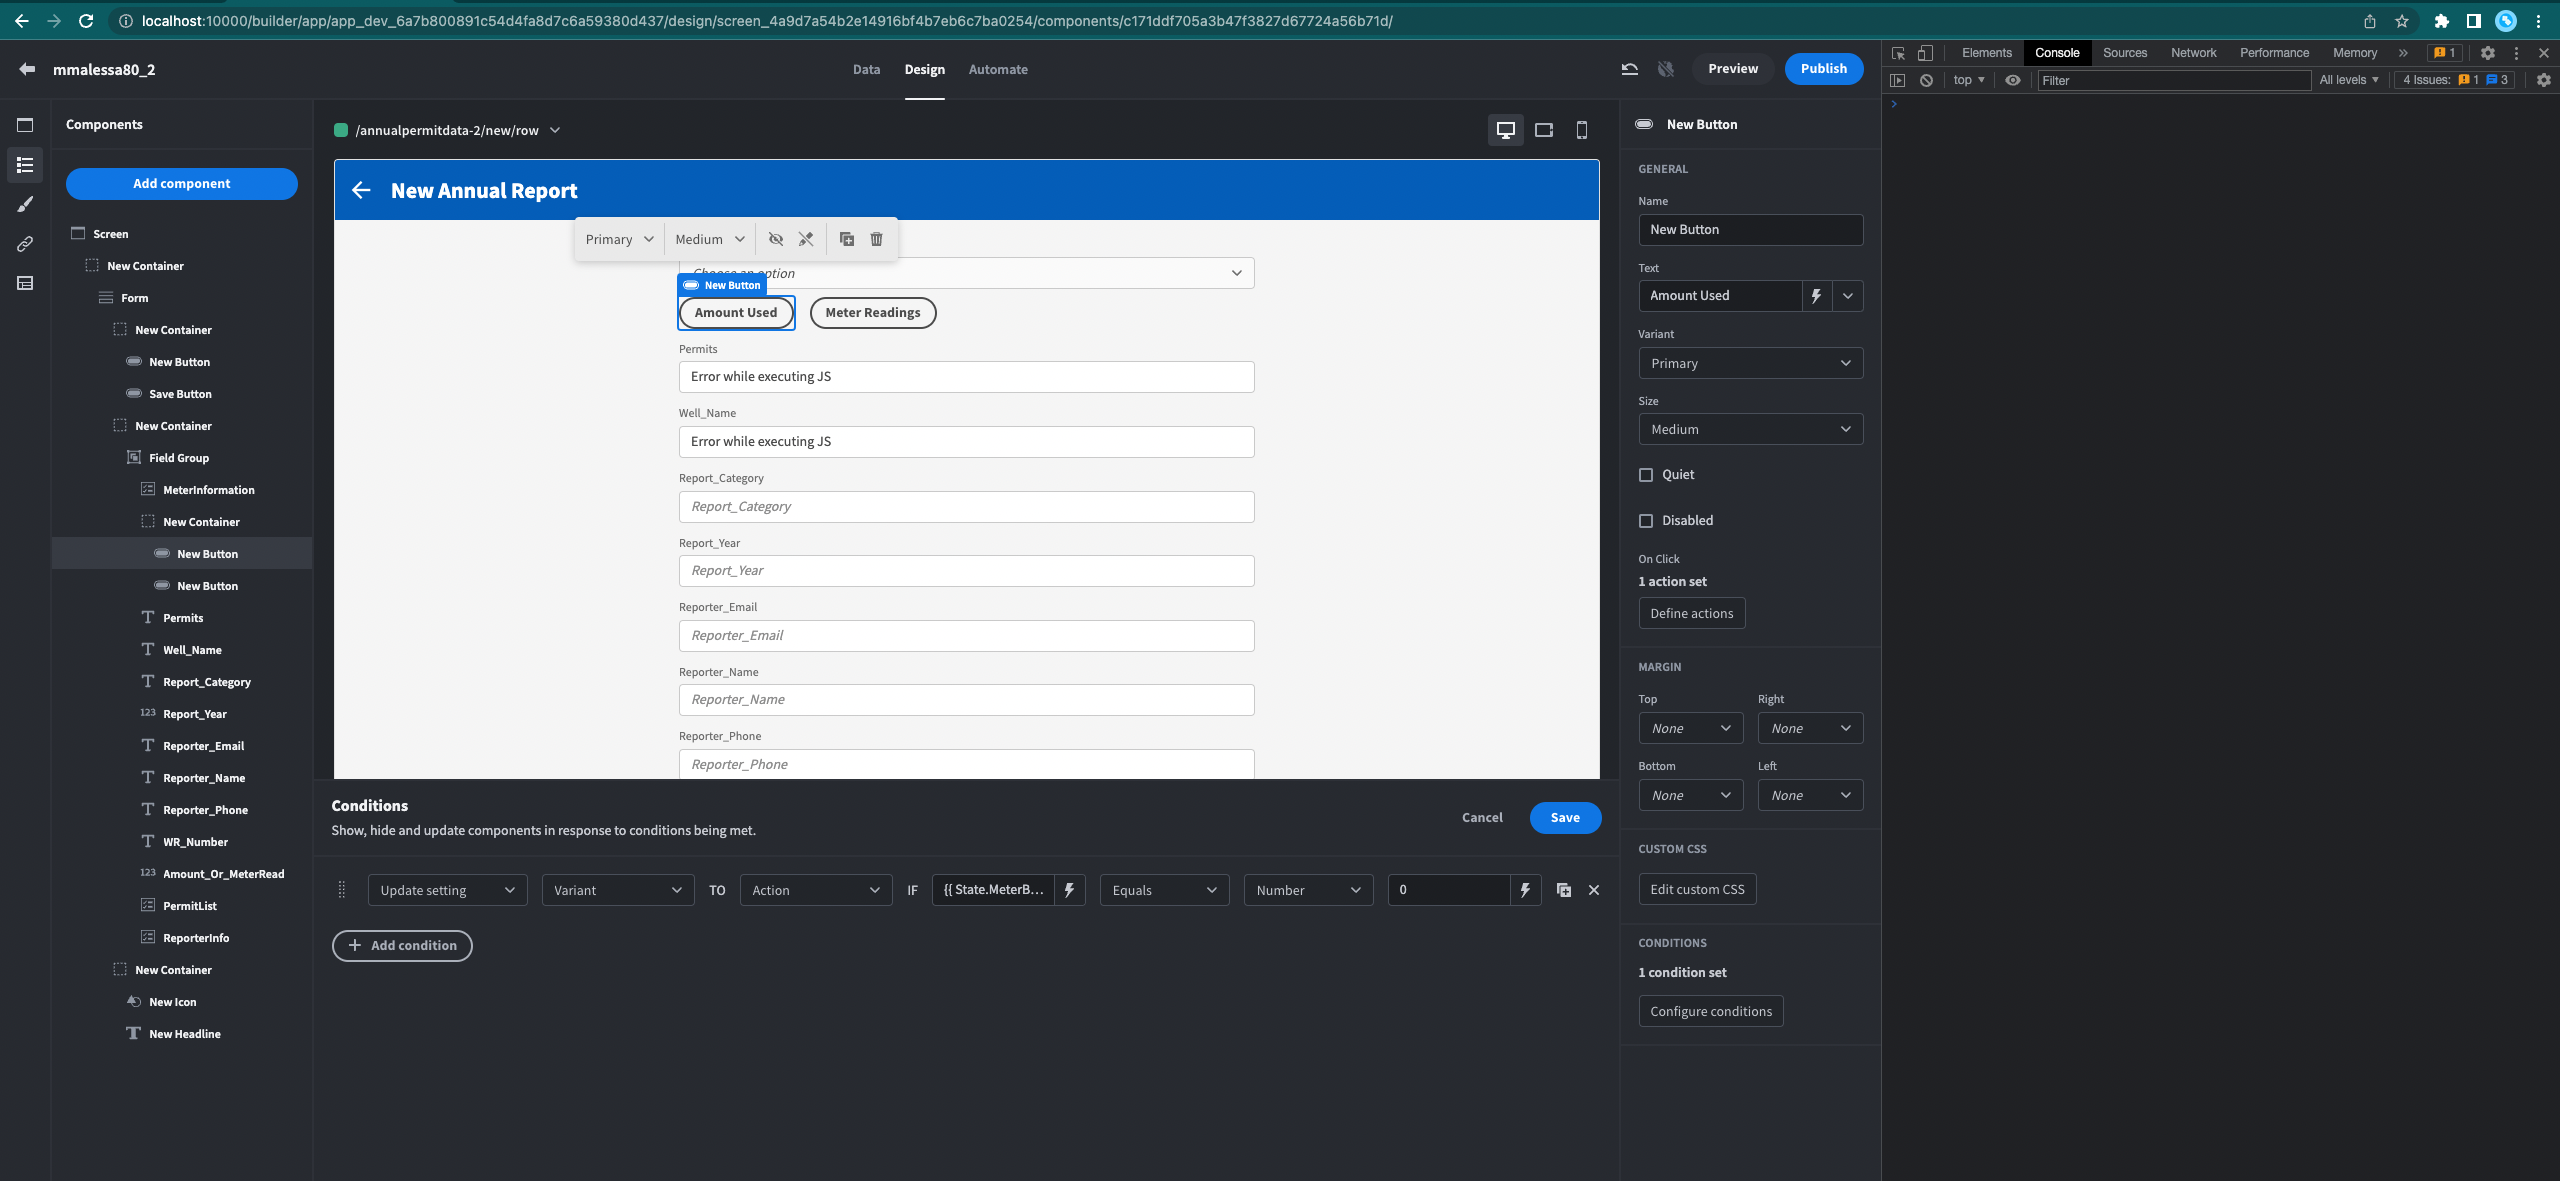Open the theme paintbrush icon in left sidebar
Screen dimensions: 2560x1181
tap(25, 204)
